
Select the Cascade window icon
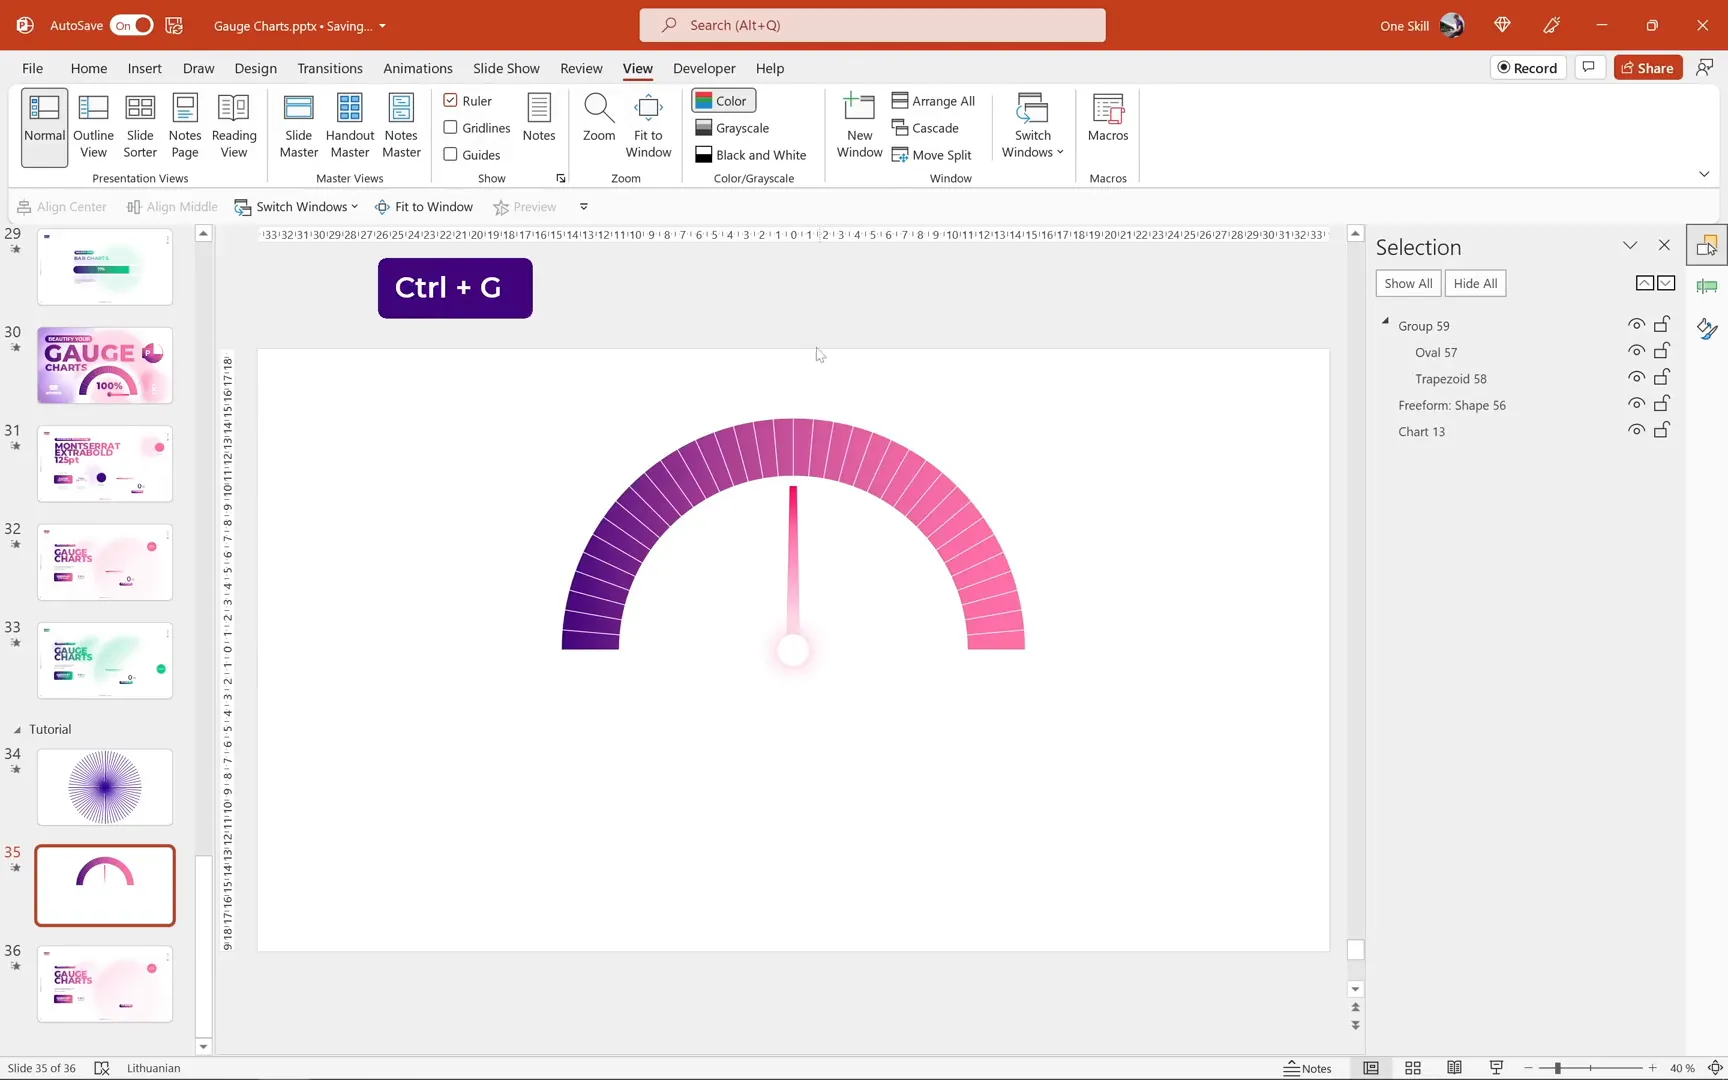tap(925, 128)
